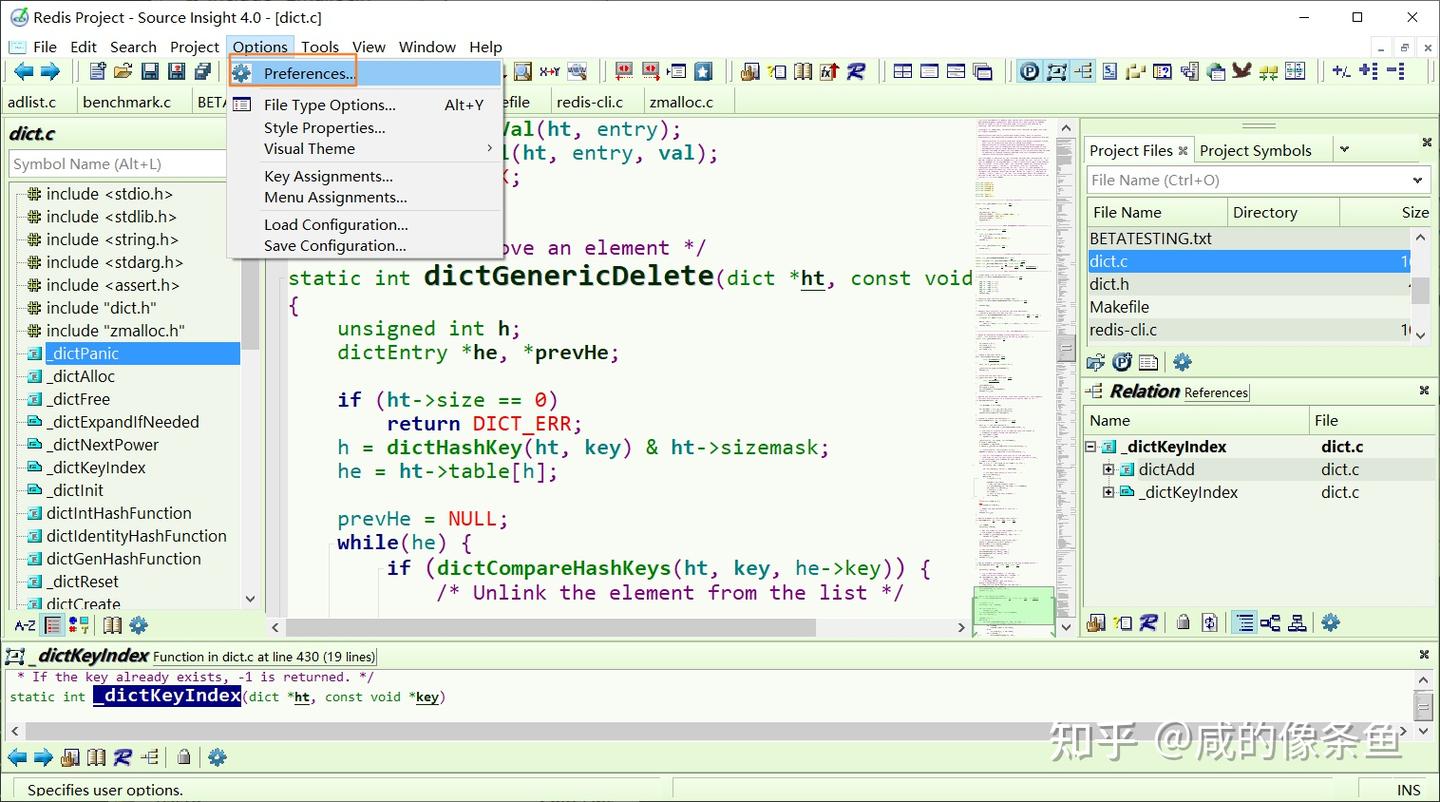The height and width of the screenshot is (802, 1440).
Task: Click the lock icon in Context window toolbar
Action: pyautogui.click(x=184, y=757)
